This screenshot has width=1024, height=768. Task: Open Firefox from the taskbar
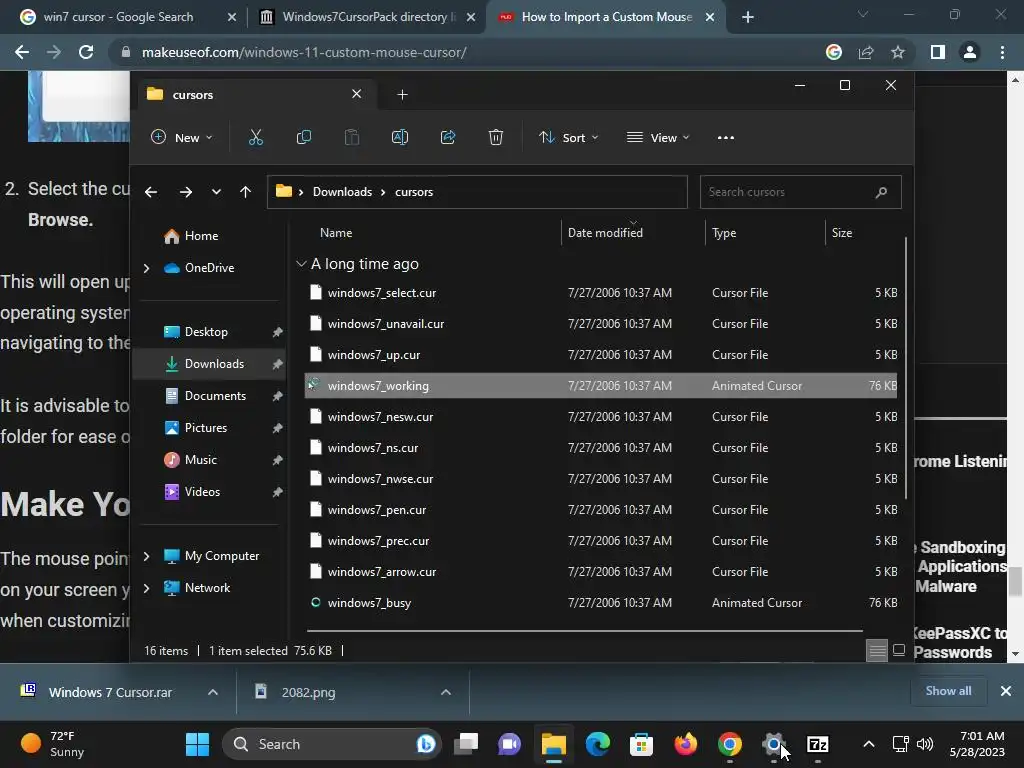pos(685,744)
